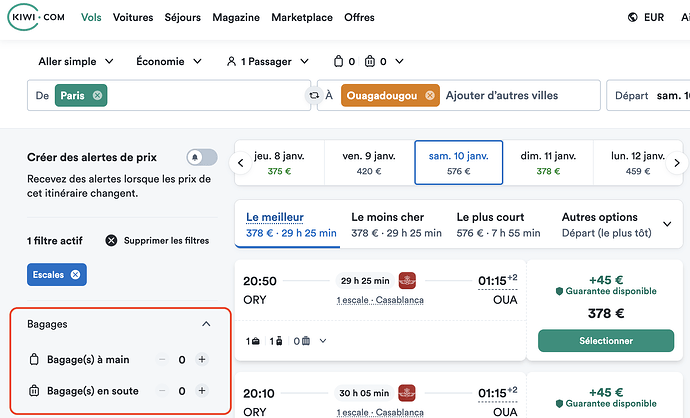The width and height of the screenshot is (690, 418).
Task: Click the passenger icon beside 1 Passager
Action: pos(231,61)
